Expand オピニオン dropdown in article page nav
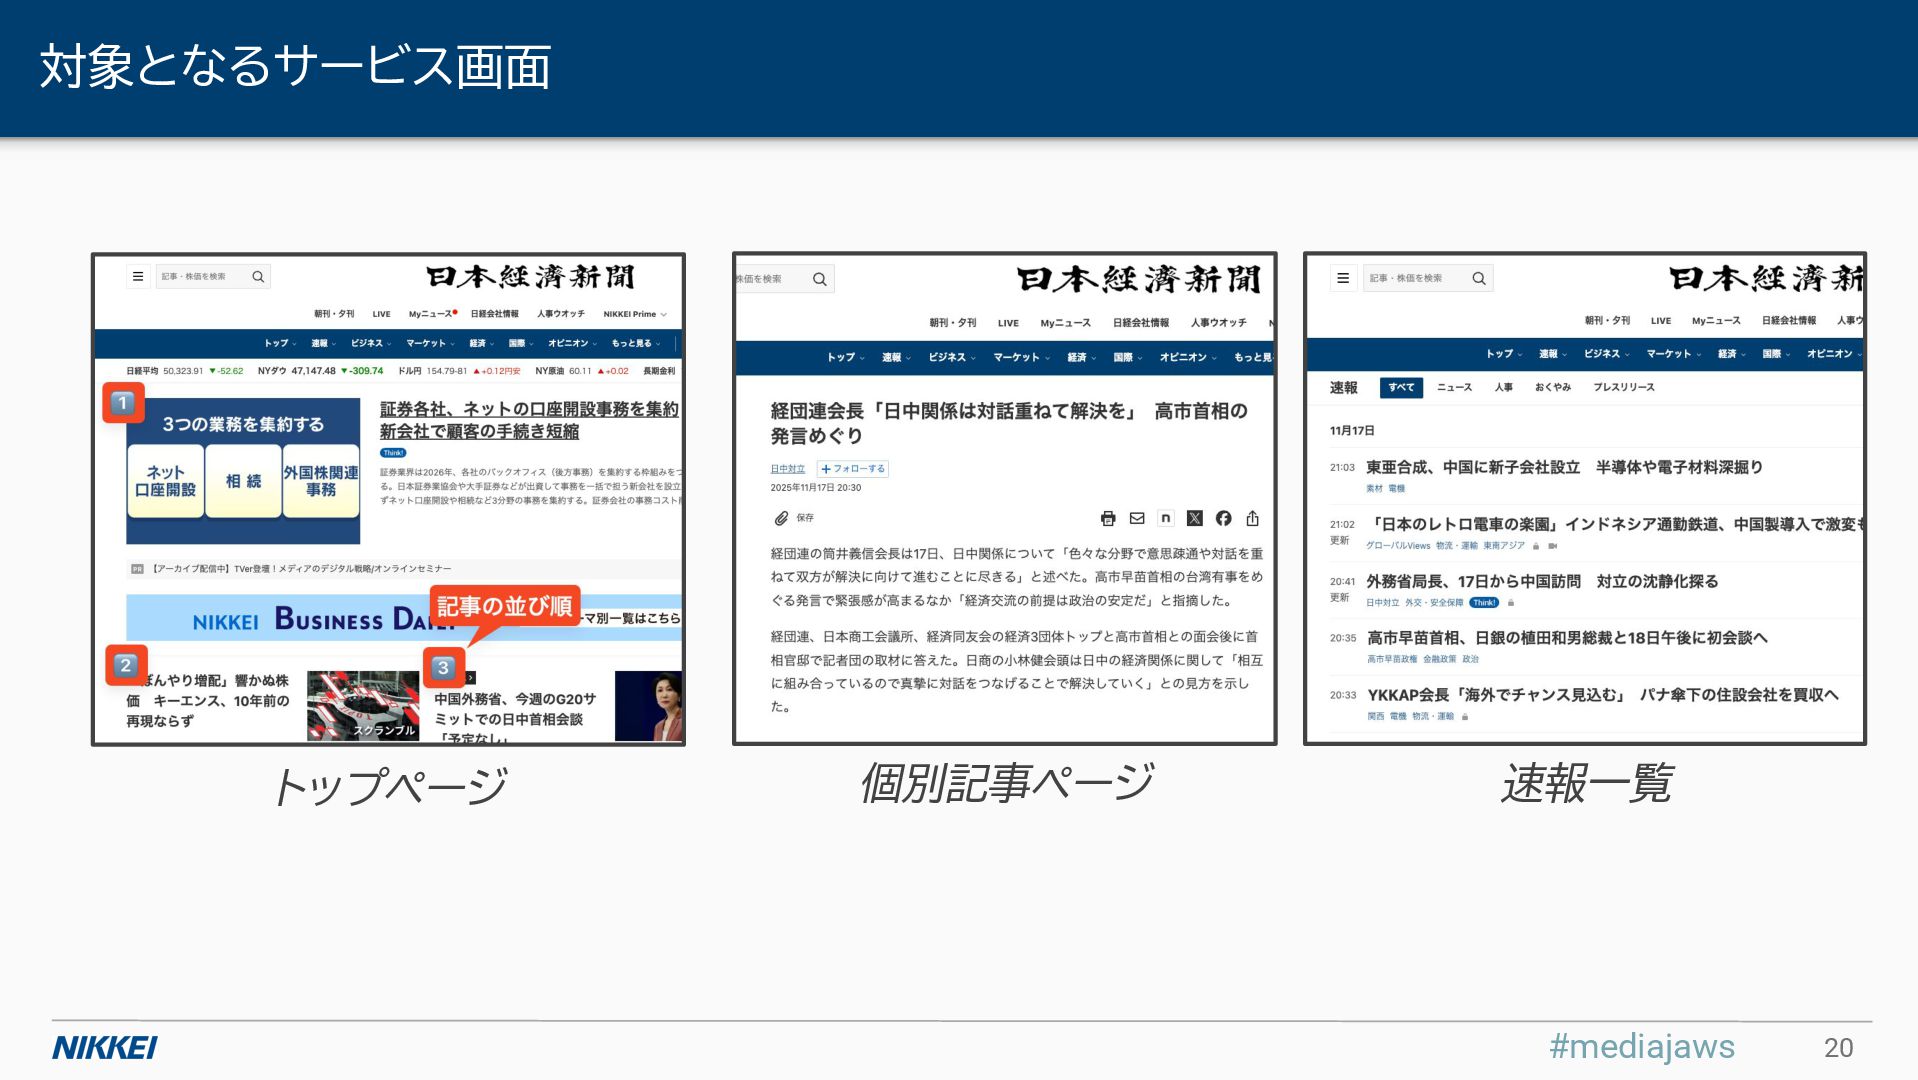The image size is (1918, 1080). [1188, 357]
